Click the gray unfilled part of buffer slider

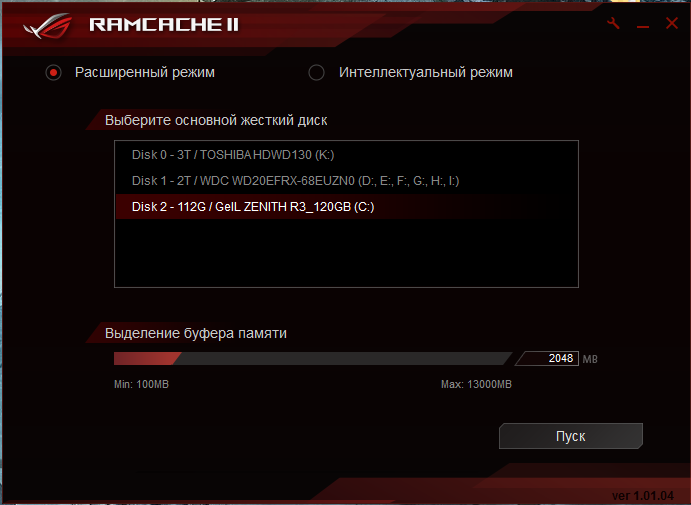[x=343, y=359]
